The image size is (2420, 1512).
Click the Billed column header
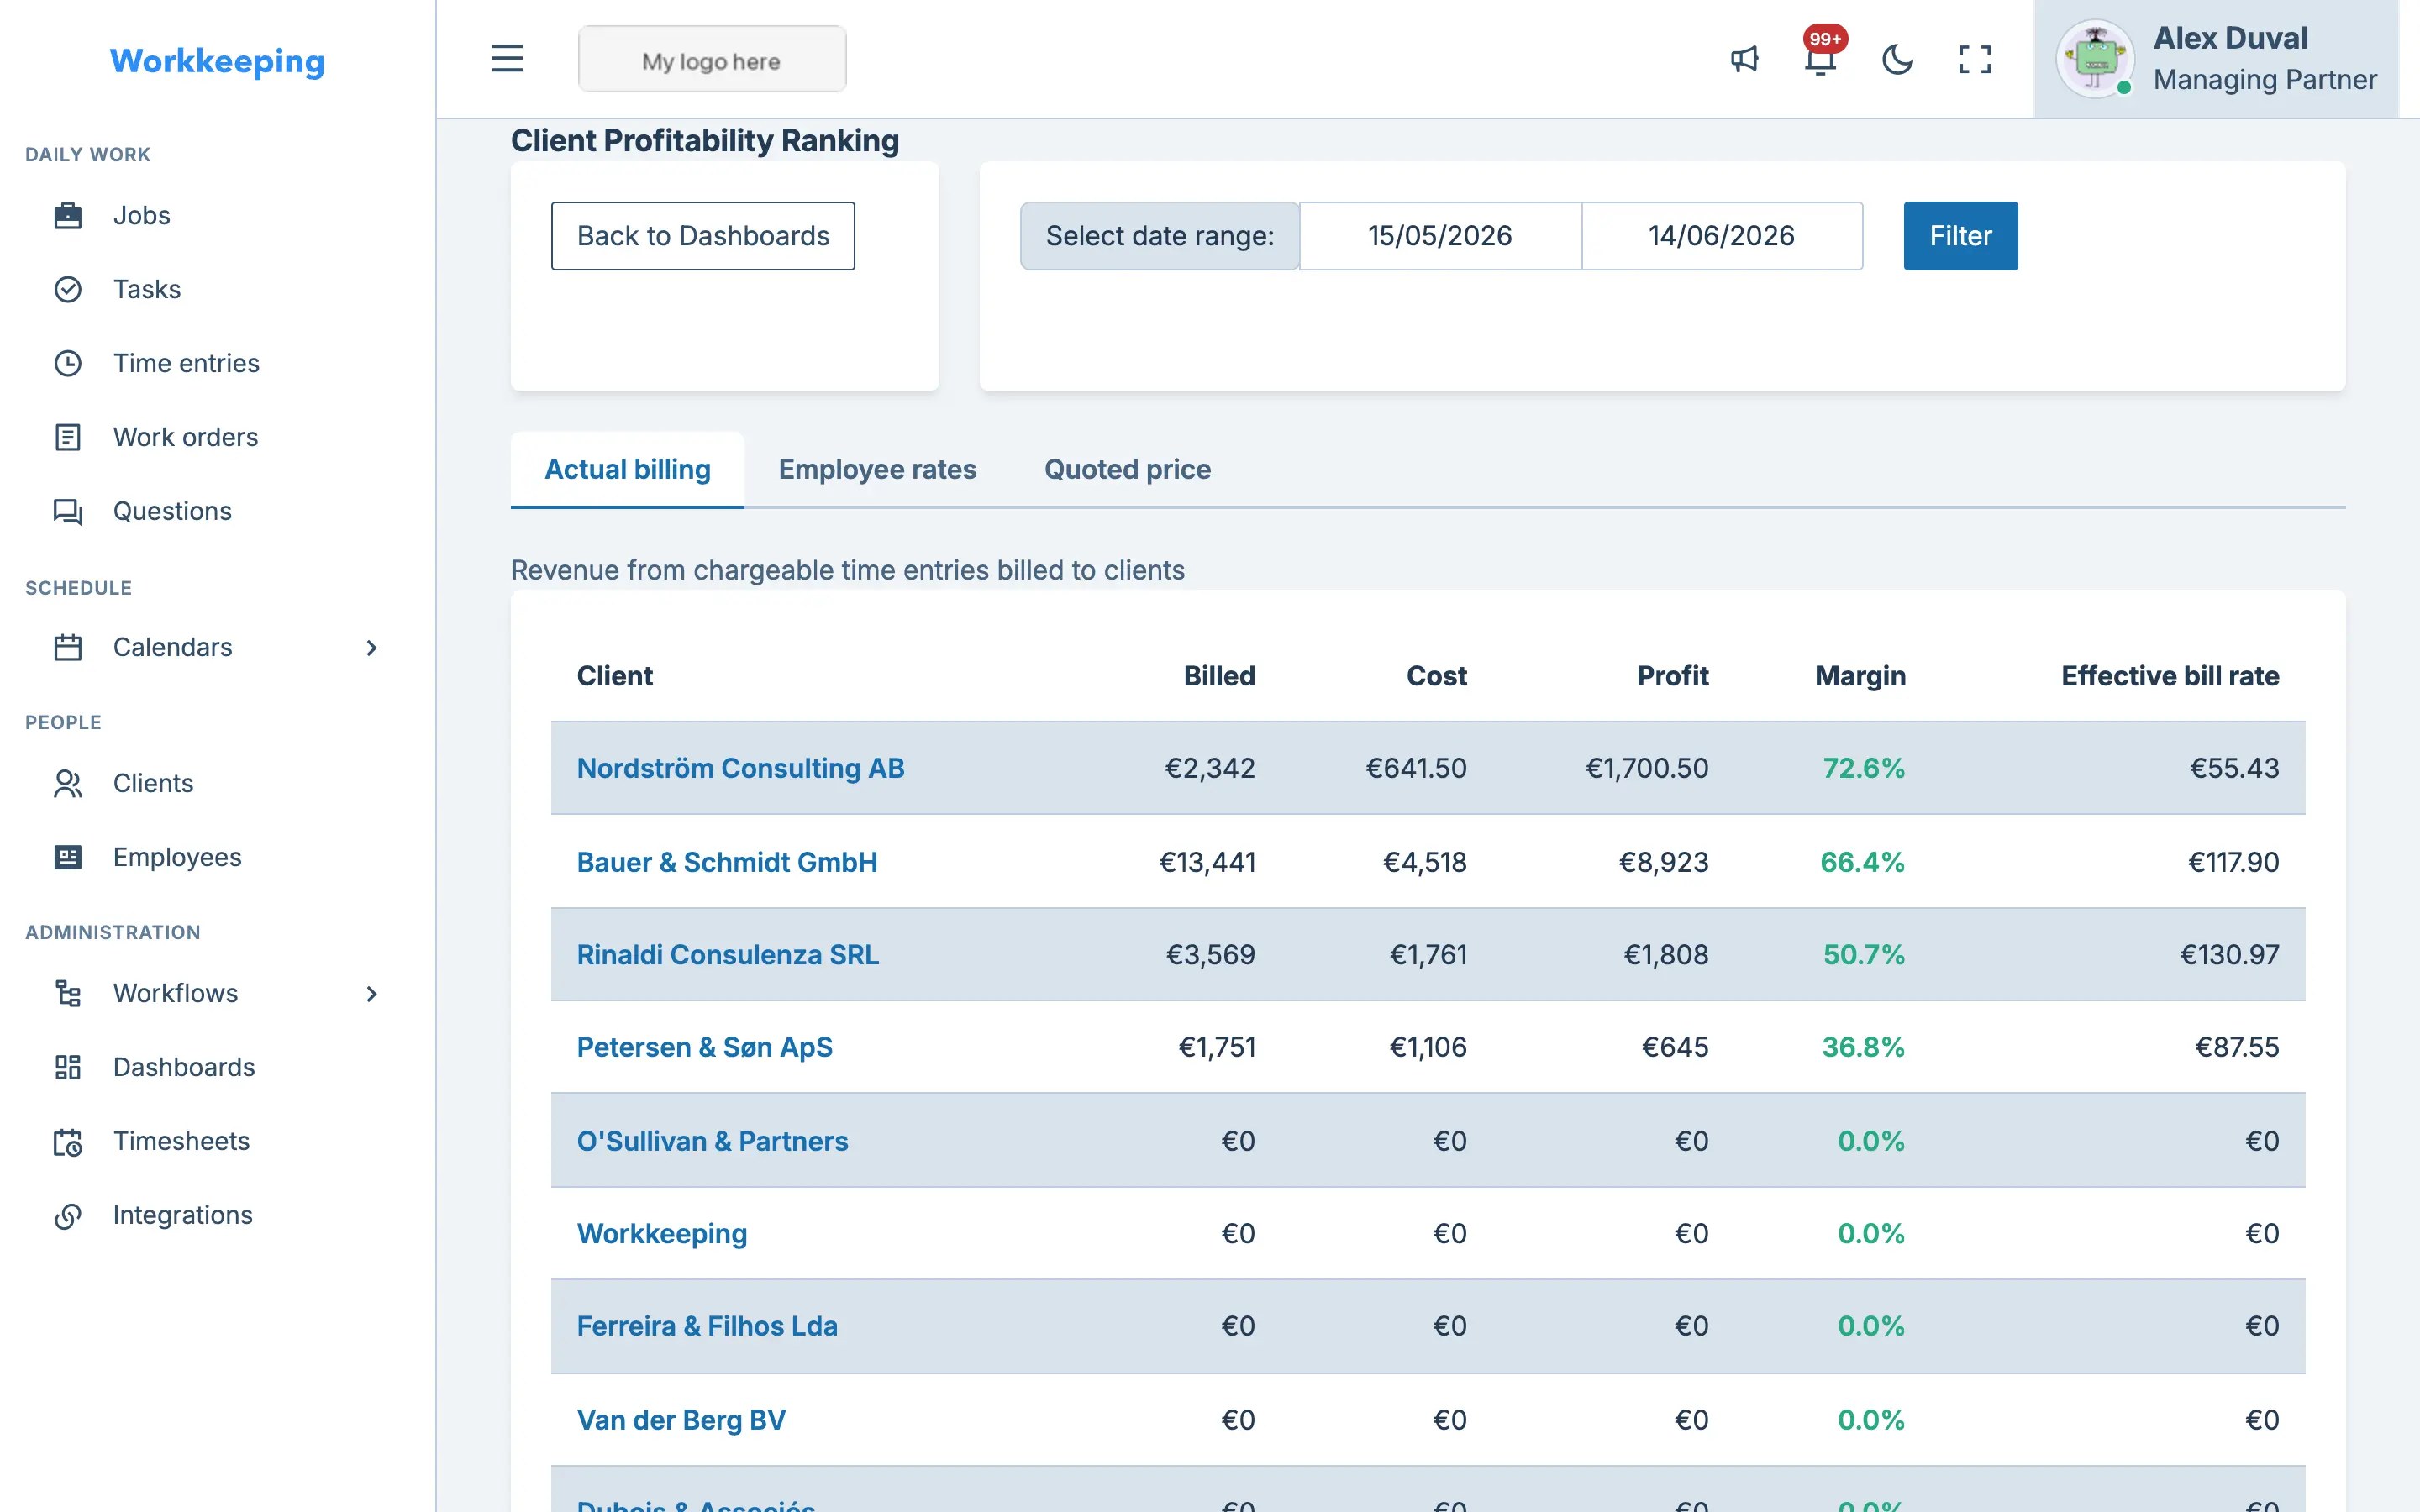point(1219,676)
